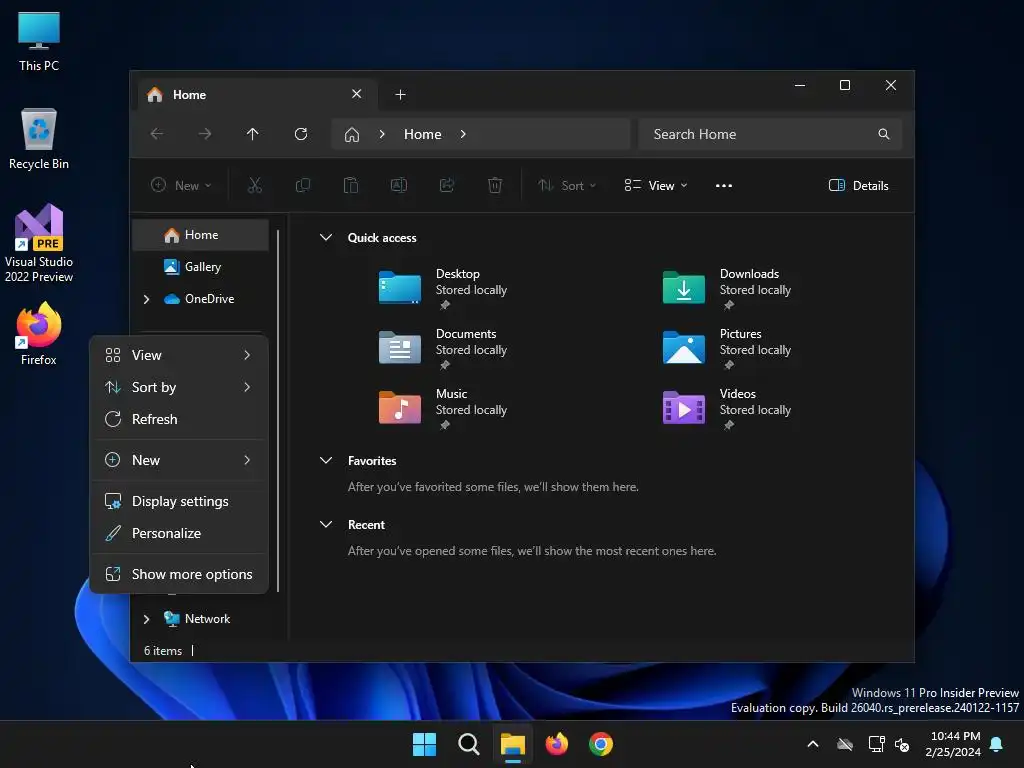Open the Windows Start button
This screenshot has height=768, width=1024.
(424, 744)
